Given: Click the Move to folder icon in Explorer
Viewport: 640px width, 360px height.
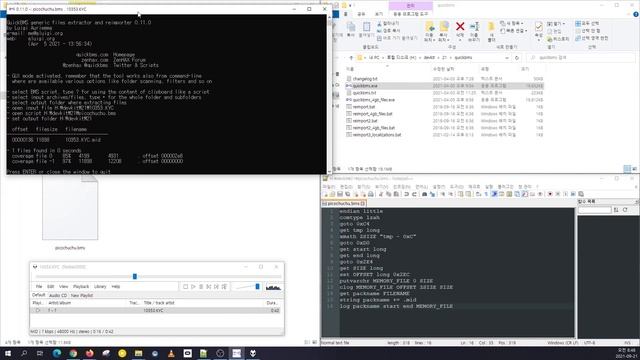Looking at the screenshot, I should (x=429, y=27).
